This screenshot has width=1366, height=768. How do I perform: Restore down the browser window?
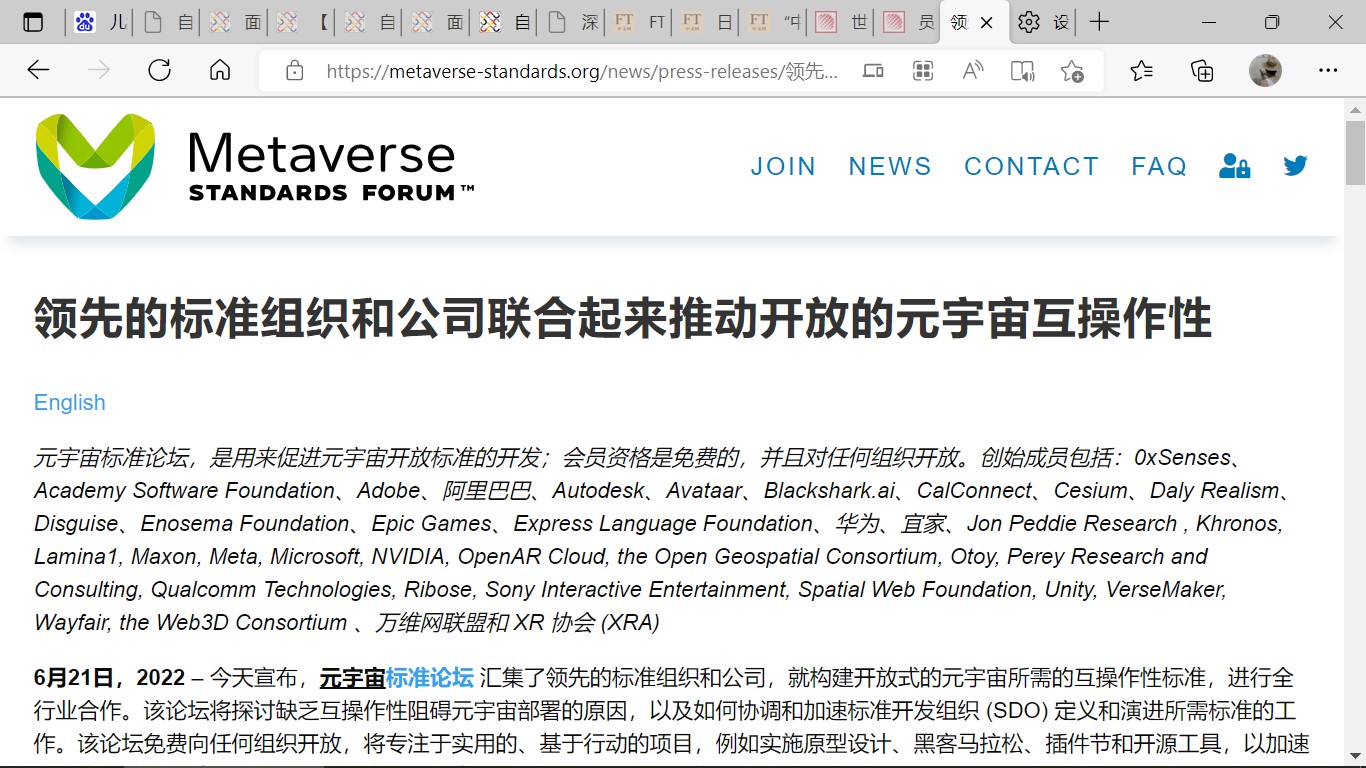pos(1272,22)
